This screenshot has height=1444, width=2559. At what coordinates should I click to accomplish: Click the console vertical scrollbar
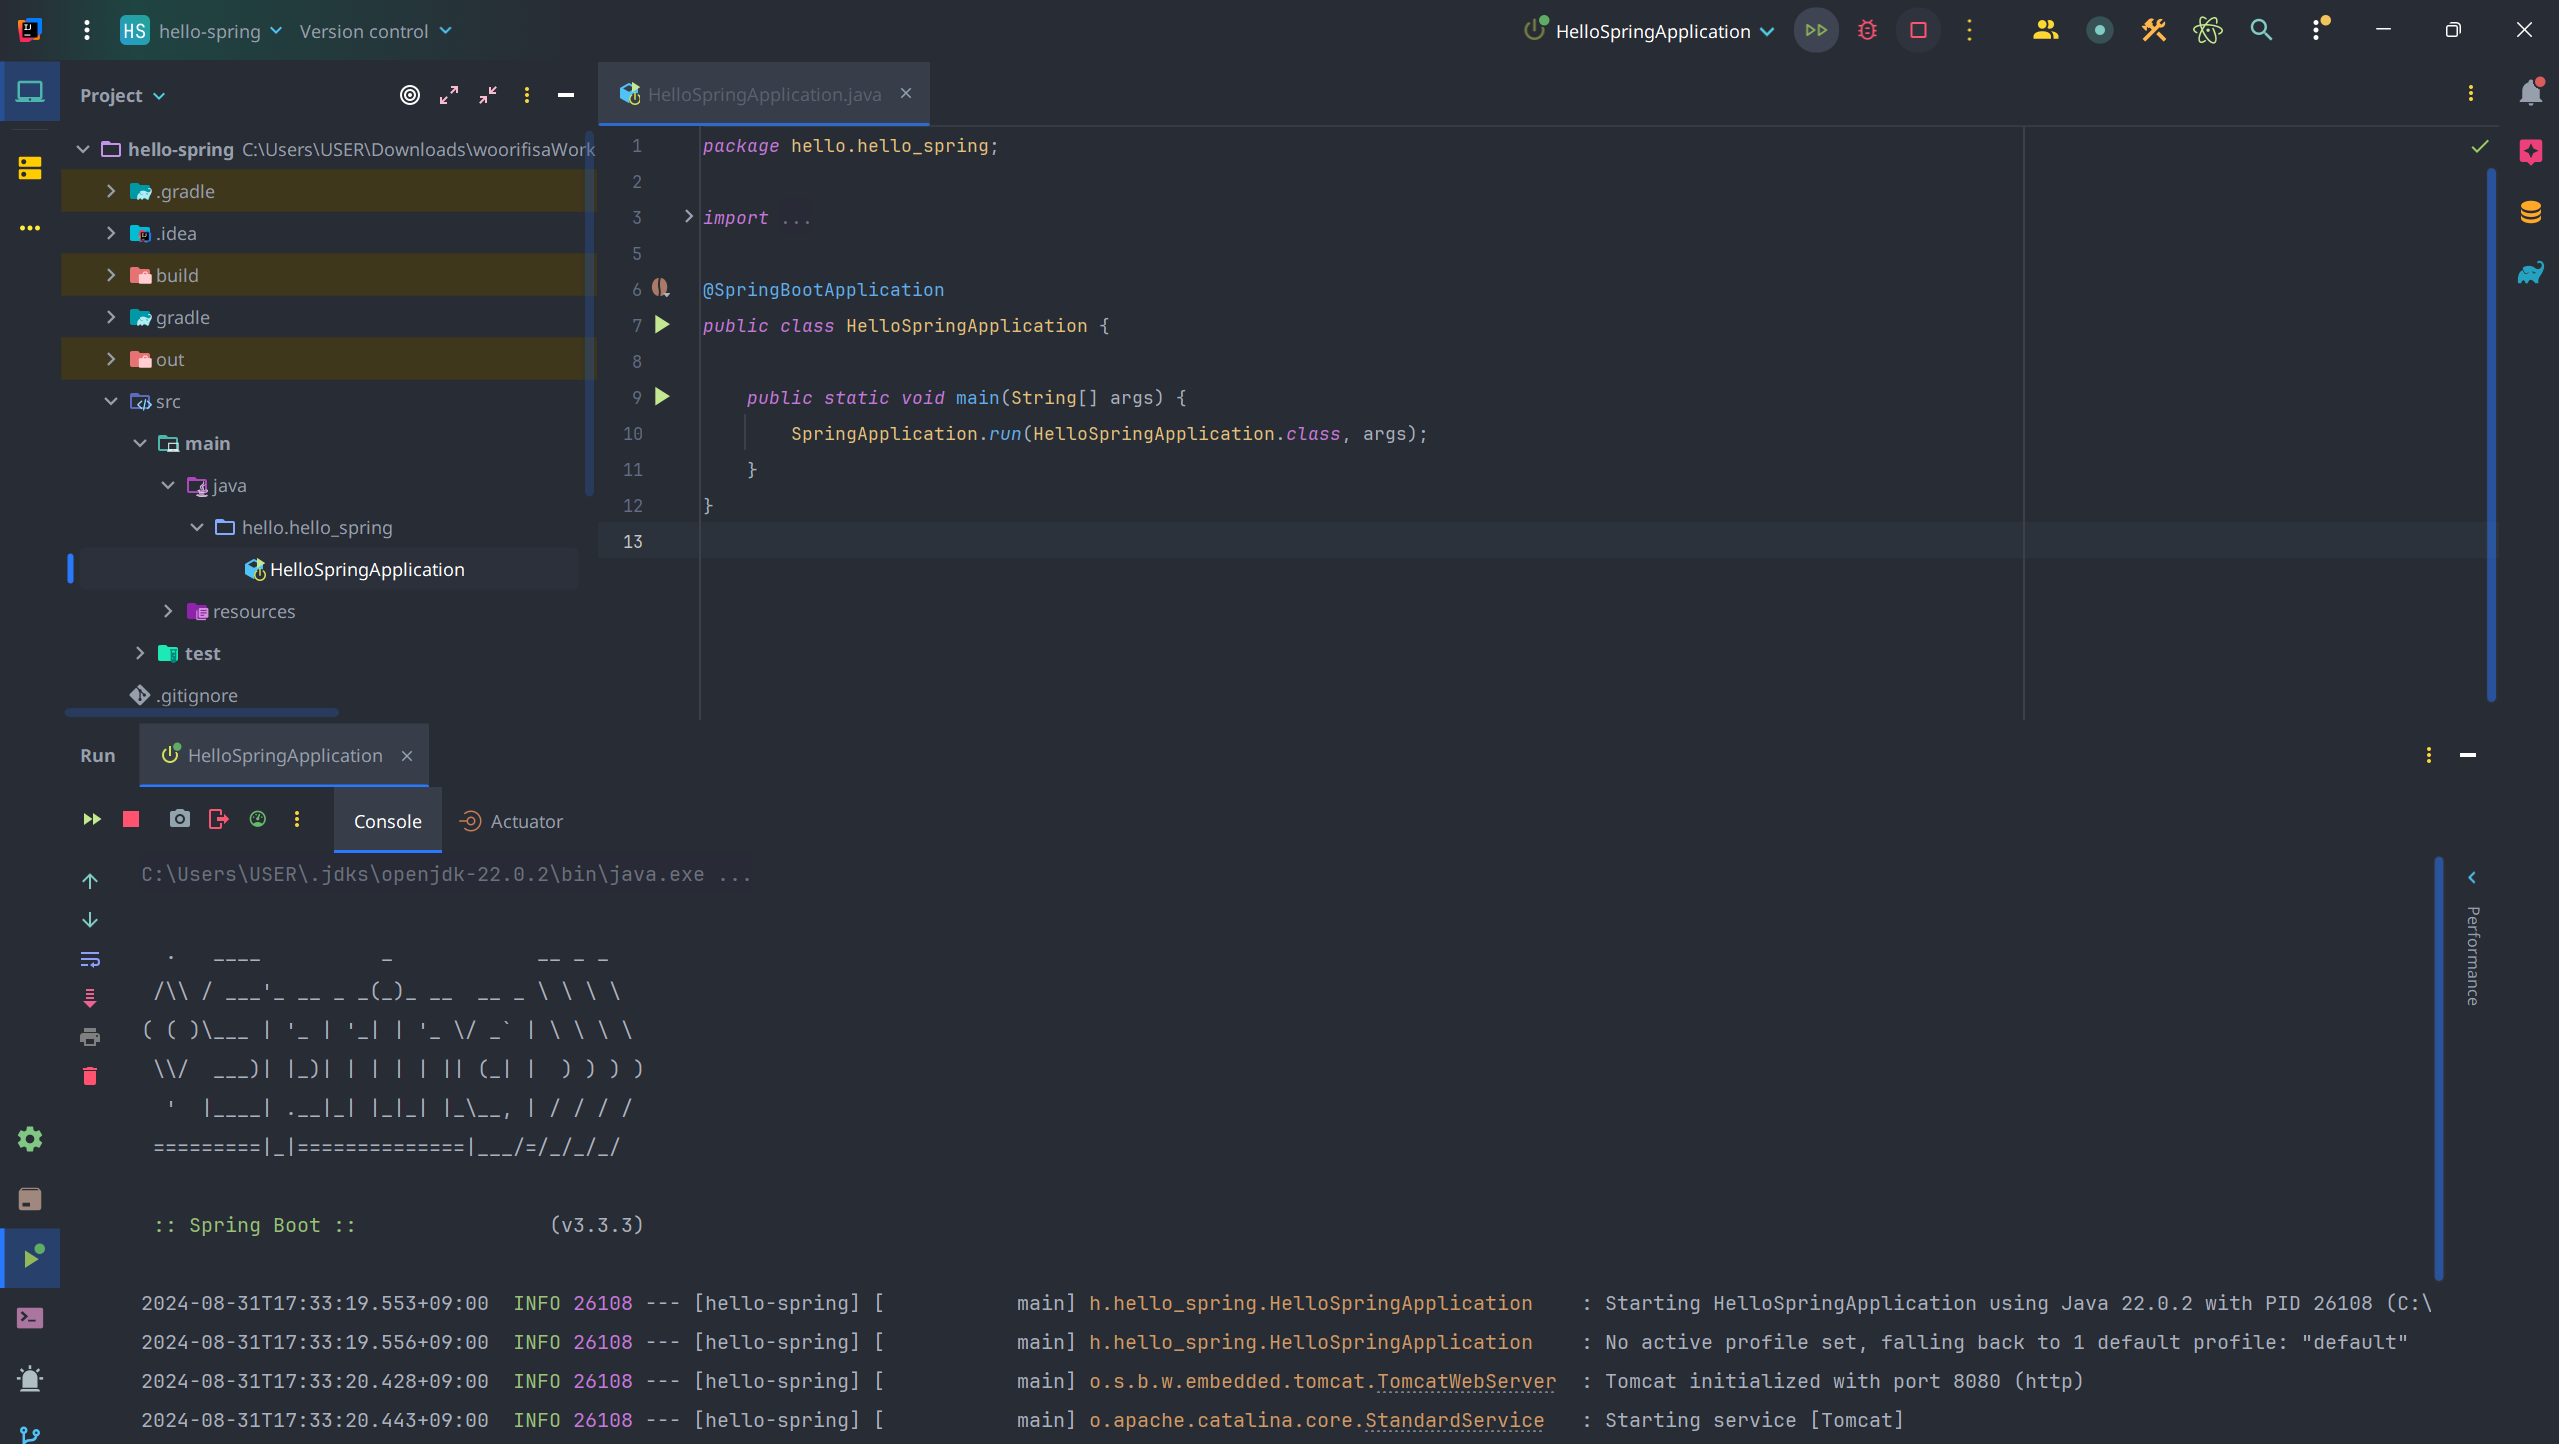2438,1067
